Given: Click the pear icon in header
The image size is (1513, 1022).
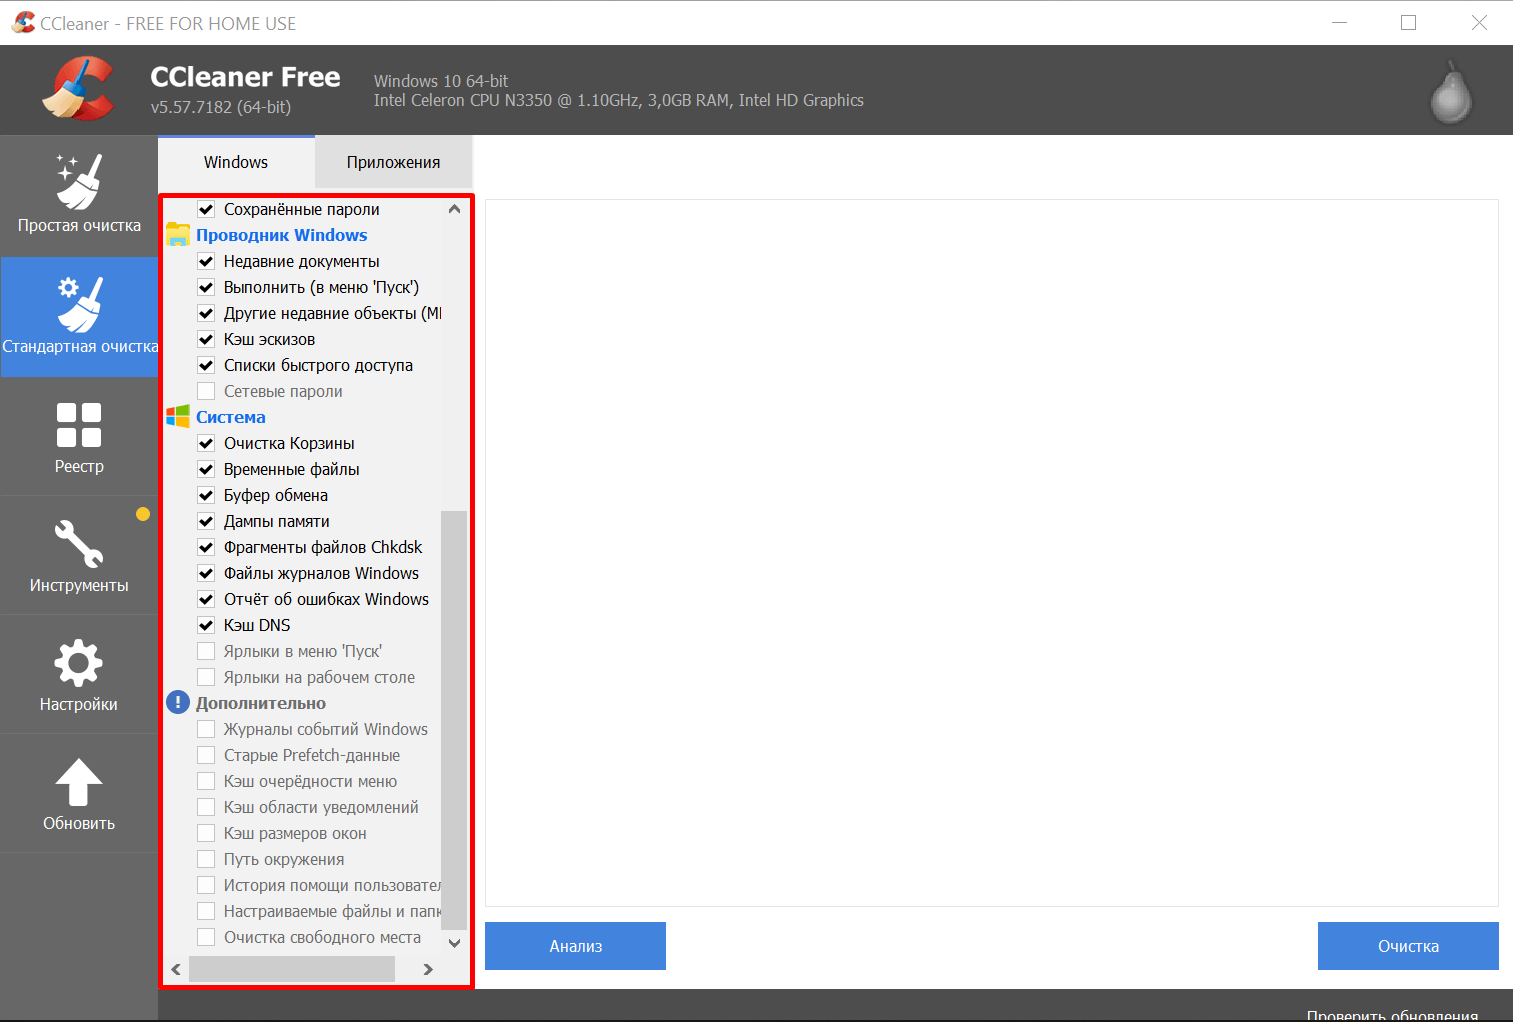Looking at the screenshot, I should coord(1450,93).
